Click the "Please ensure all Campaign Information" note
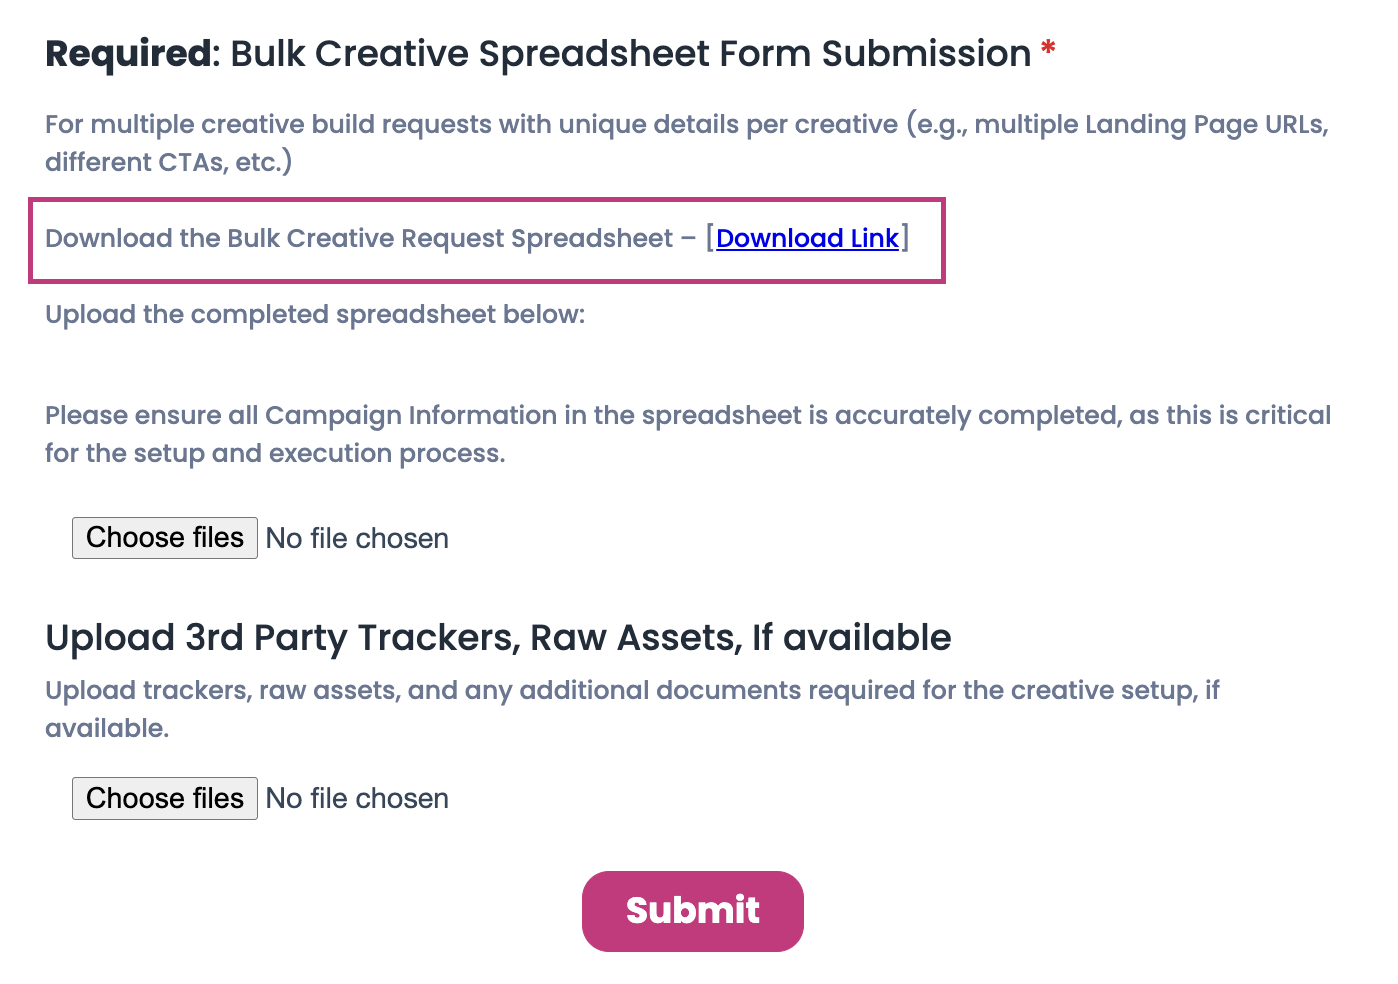 coord(687,416)
